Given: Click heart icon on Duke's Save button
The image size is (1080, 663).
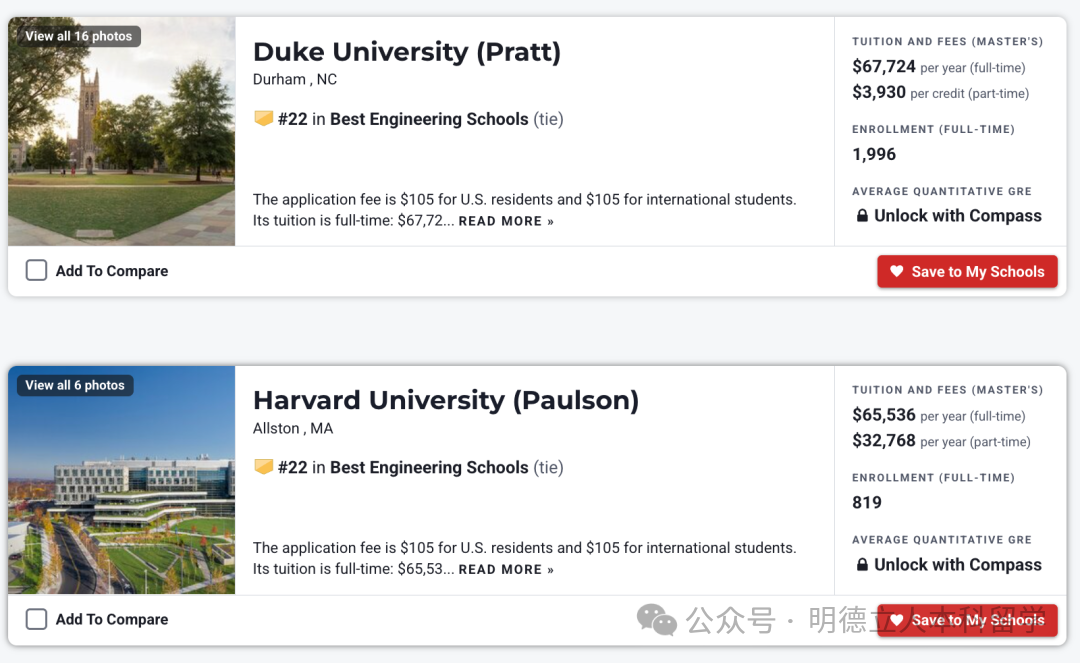Looking at the screenshot, I should coord(896,271).
